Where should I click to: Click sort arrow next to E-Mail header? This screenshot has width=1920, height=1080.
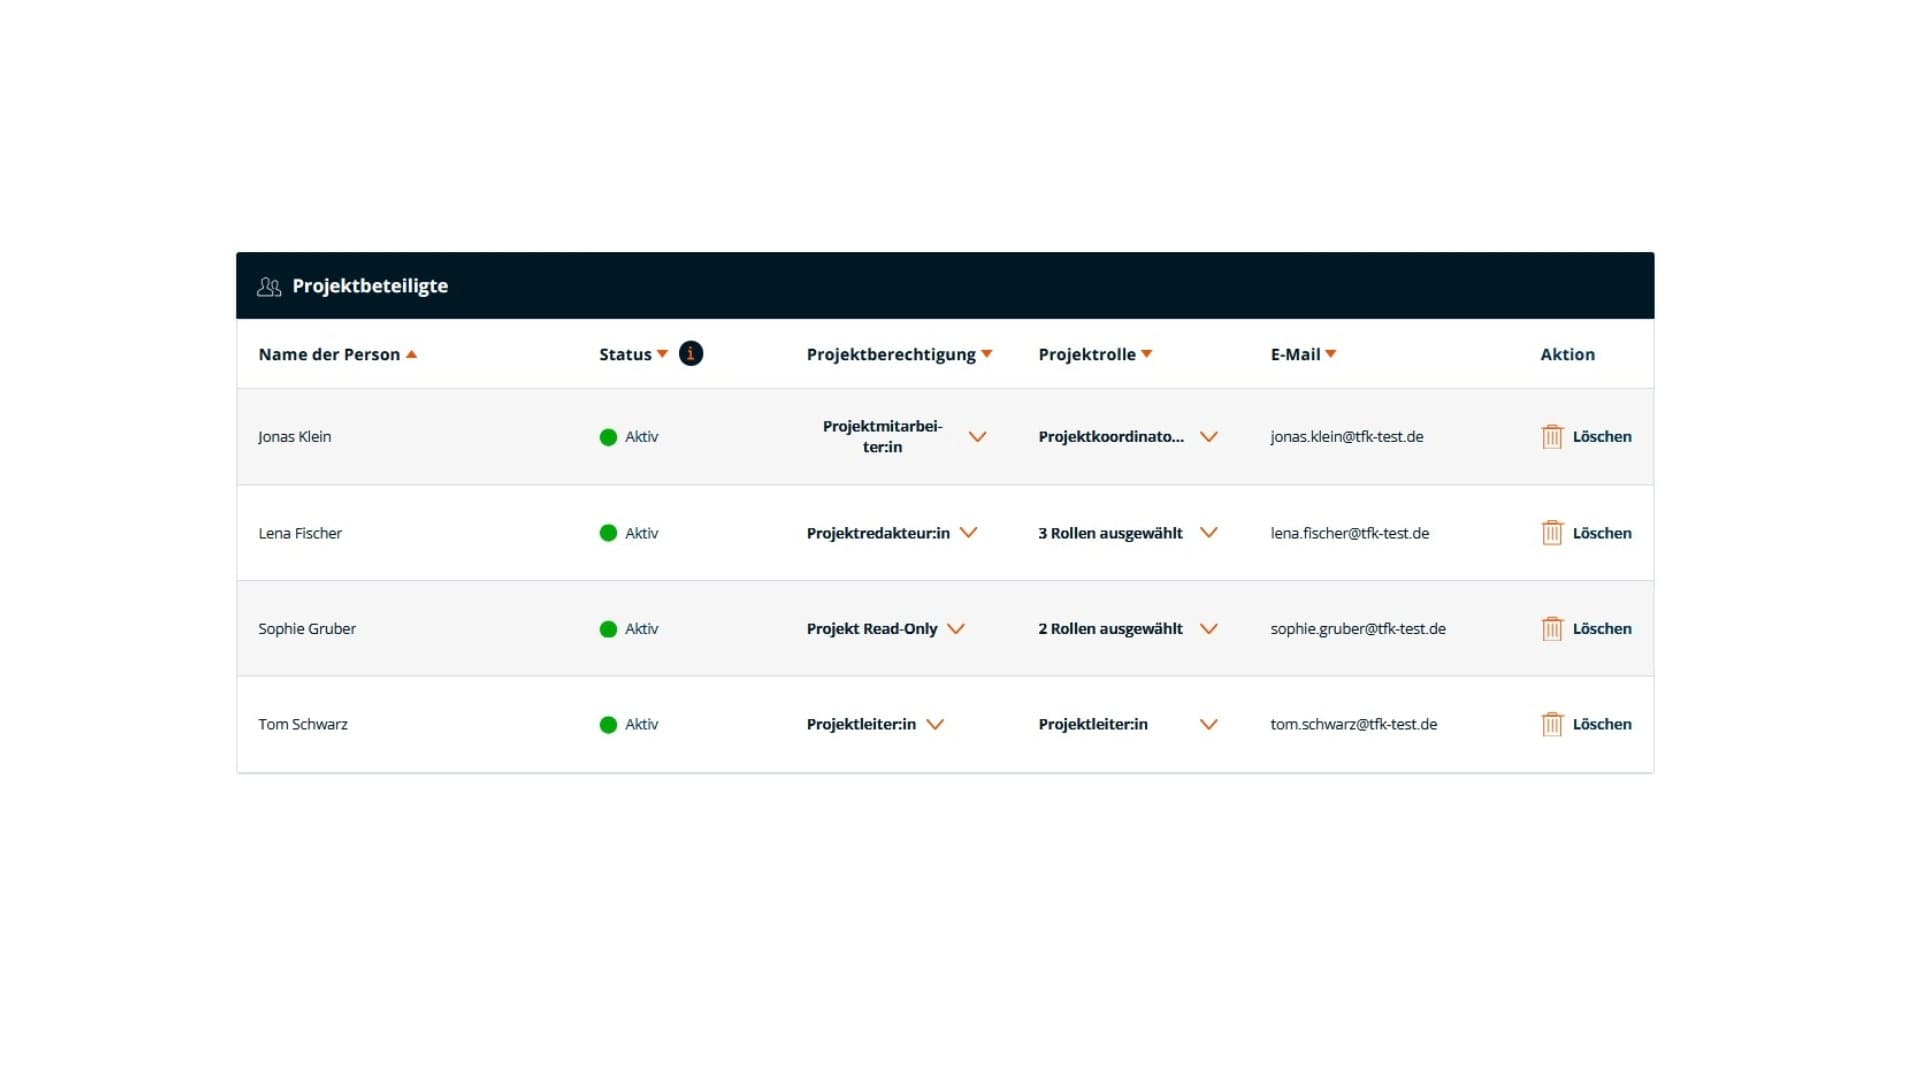[1331, 354]
